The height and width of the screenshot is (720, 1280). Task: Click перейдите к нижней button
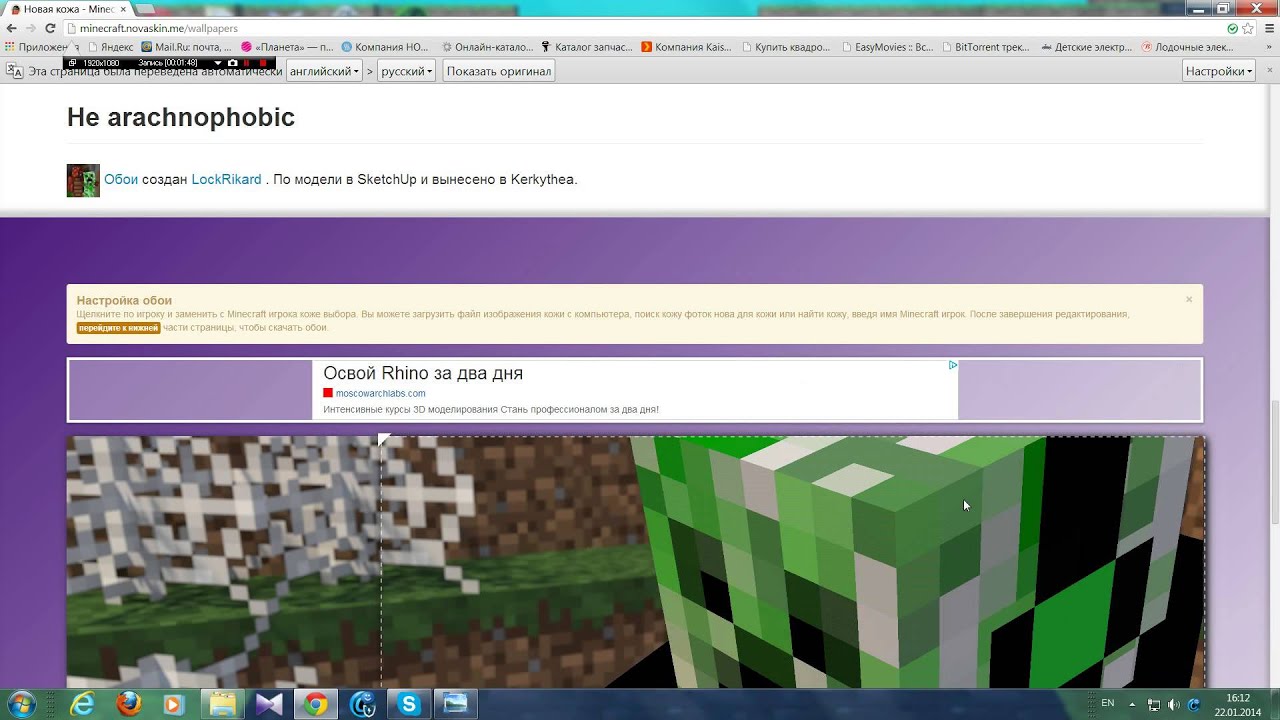pyautogui.click(x=118, y=328)
